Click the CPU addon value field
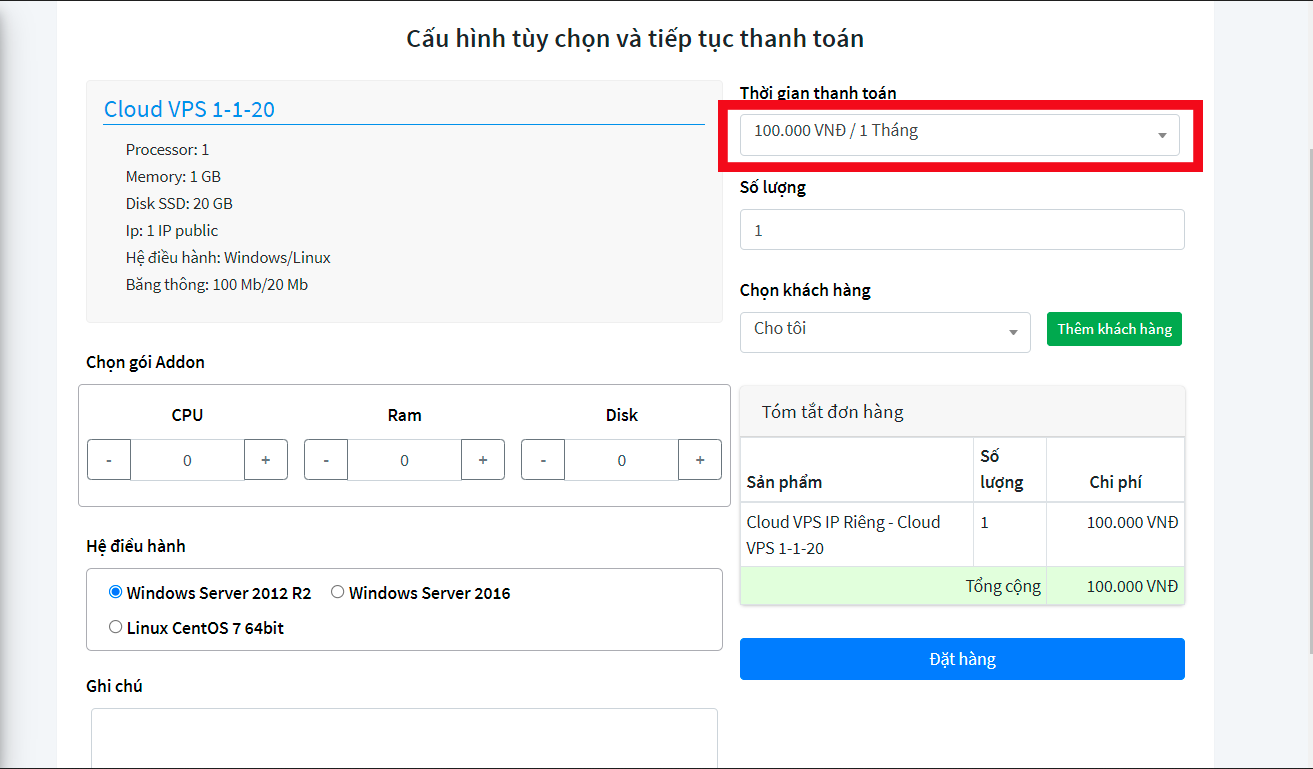Screen dimensions: 1313x769 [x=187, y=460]
